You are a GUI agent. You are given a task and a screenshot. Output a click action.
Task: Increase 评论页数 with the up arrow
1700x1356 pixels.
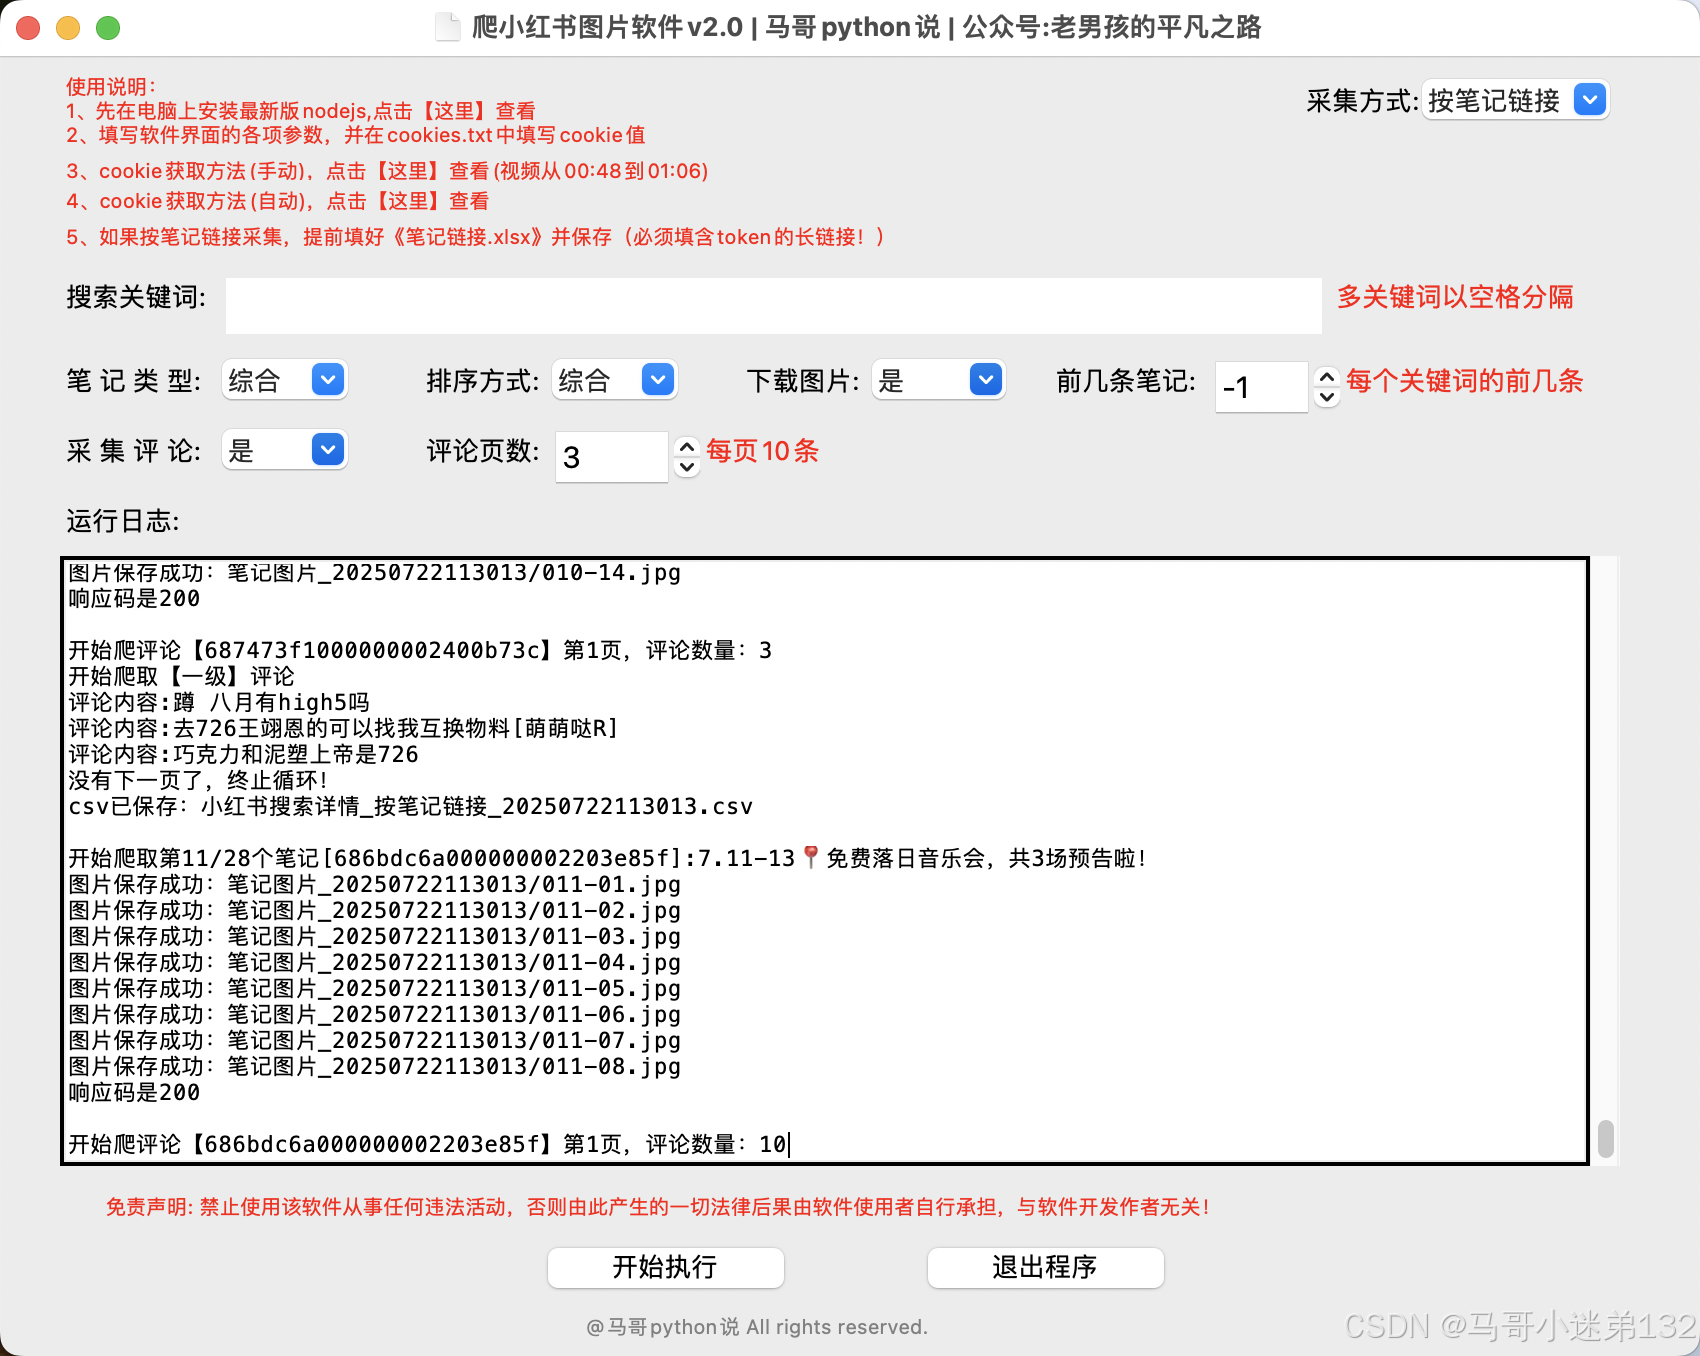coord(687,447)
